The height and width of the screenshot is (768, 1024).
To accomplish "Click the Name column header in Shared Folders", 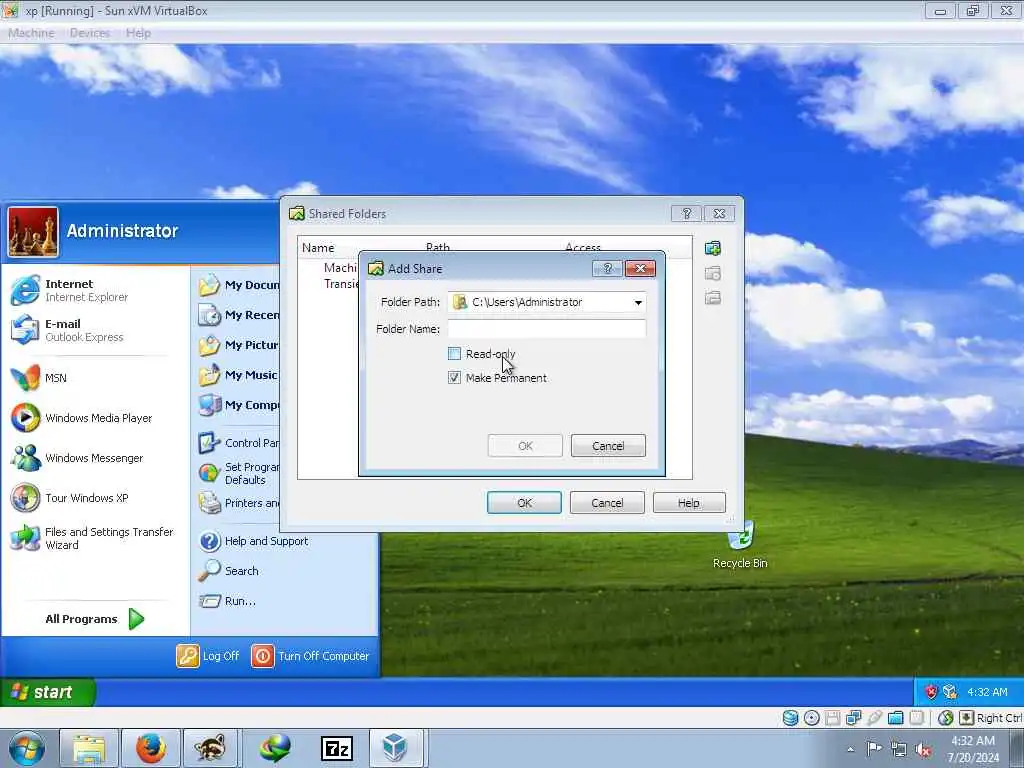I will tap(318, 248).
